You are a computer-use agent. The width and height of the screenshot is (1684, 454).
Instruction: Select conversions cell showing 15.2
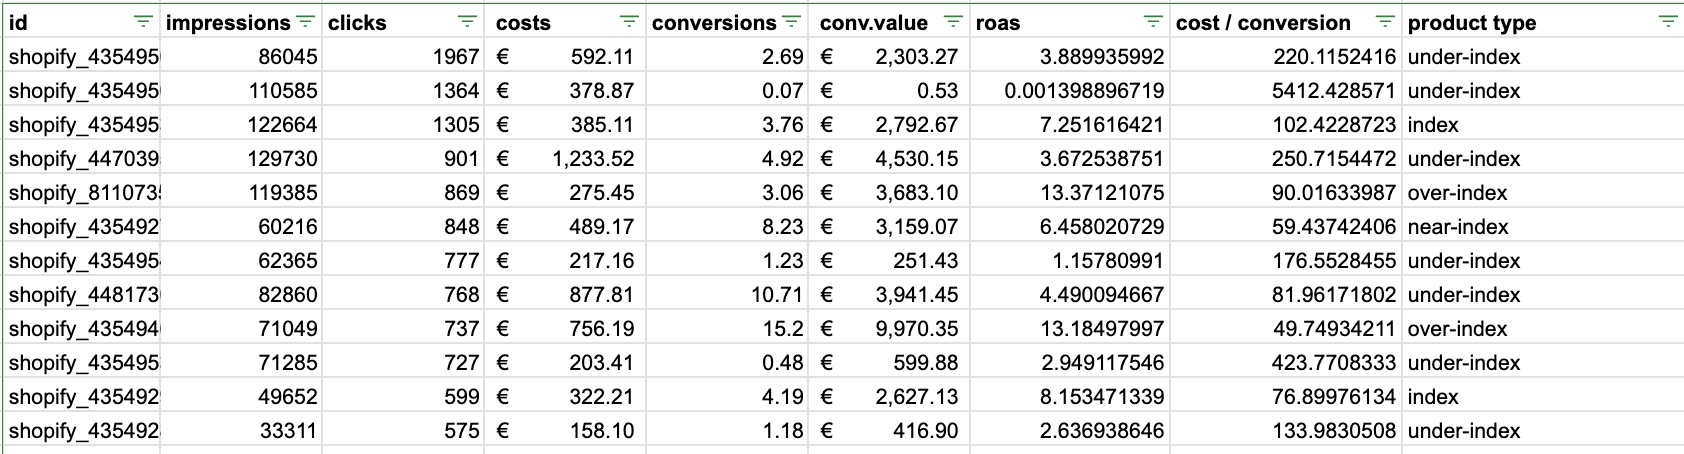point(727,329)
